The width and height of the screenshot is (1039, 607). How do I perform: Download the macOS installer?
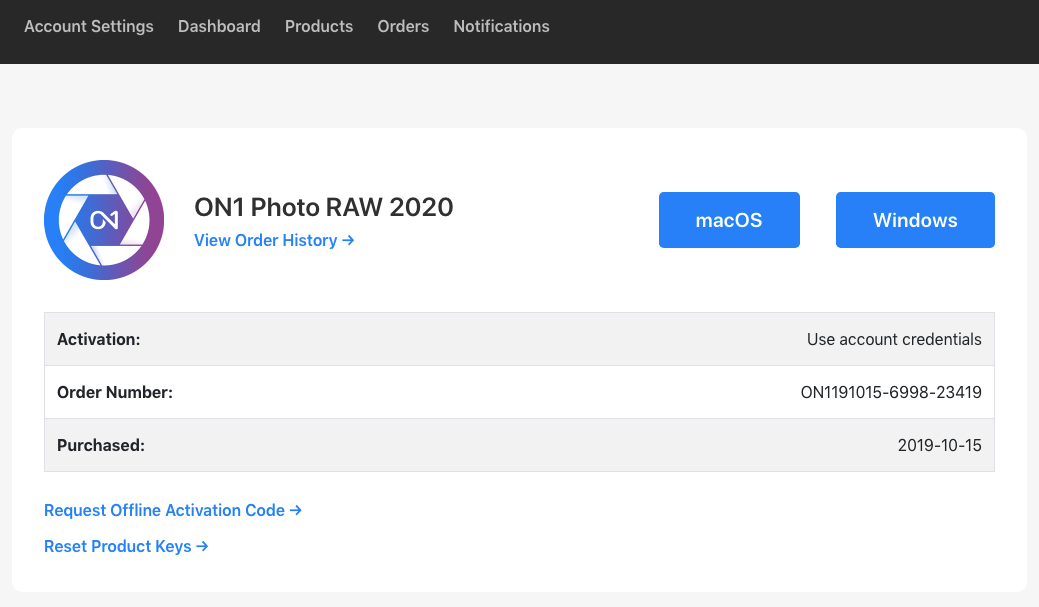point(729,220)
